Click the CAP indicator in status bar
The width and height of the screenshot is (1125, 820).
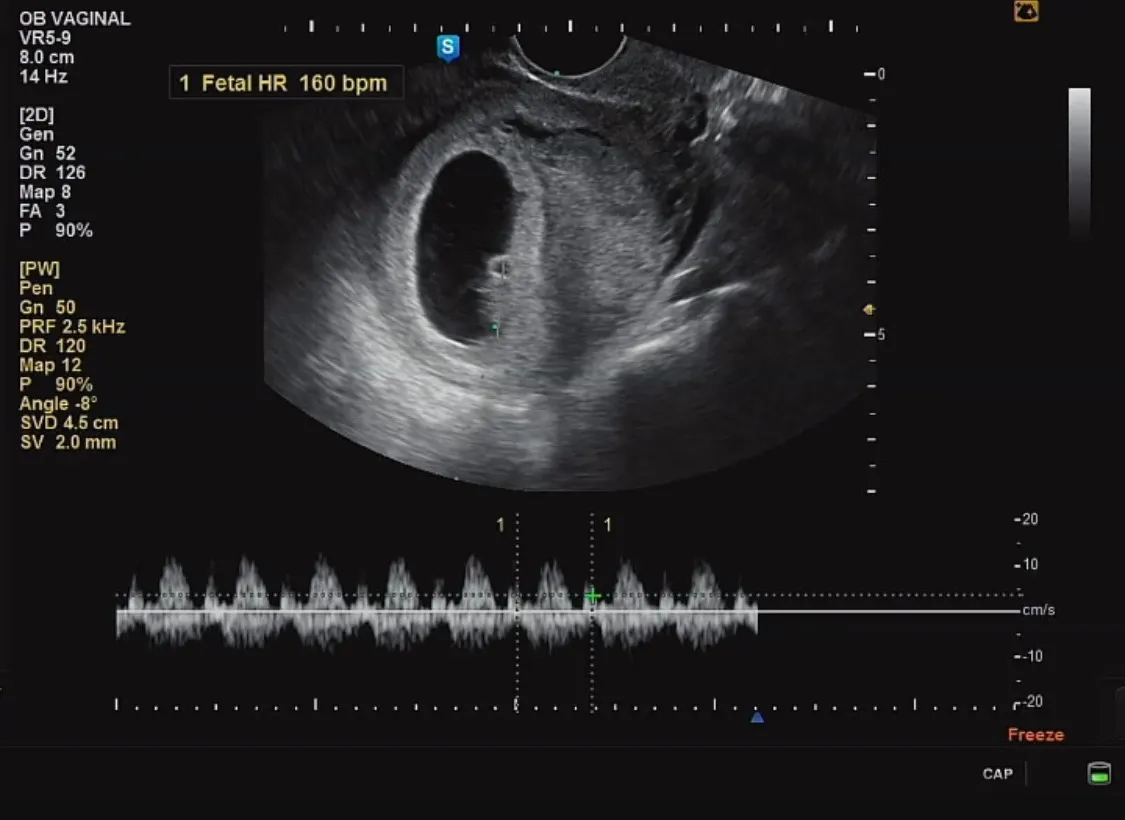coord(997,774)
